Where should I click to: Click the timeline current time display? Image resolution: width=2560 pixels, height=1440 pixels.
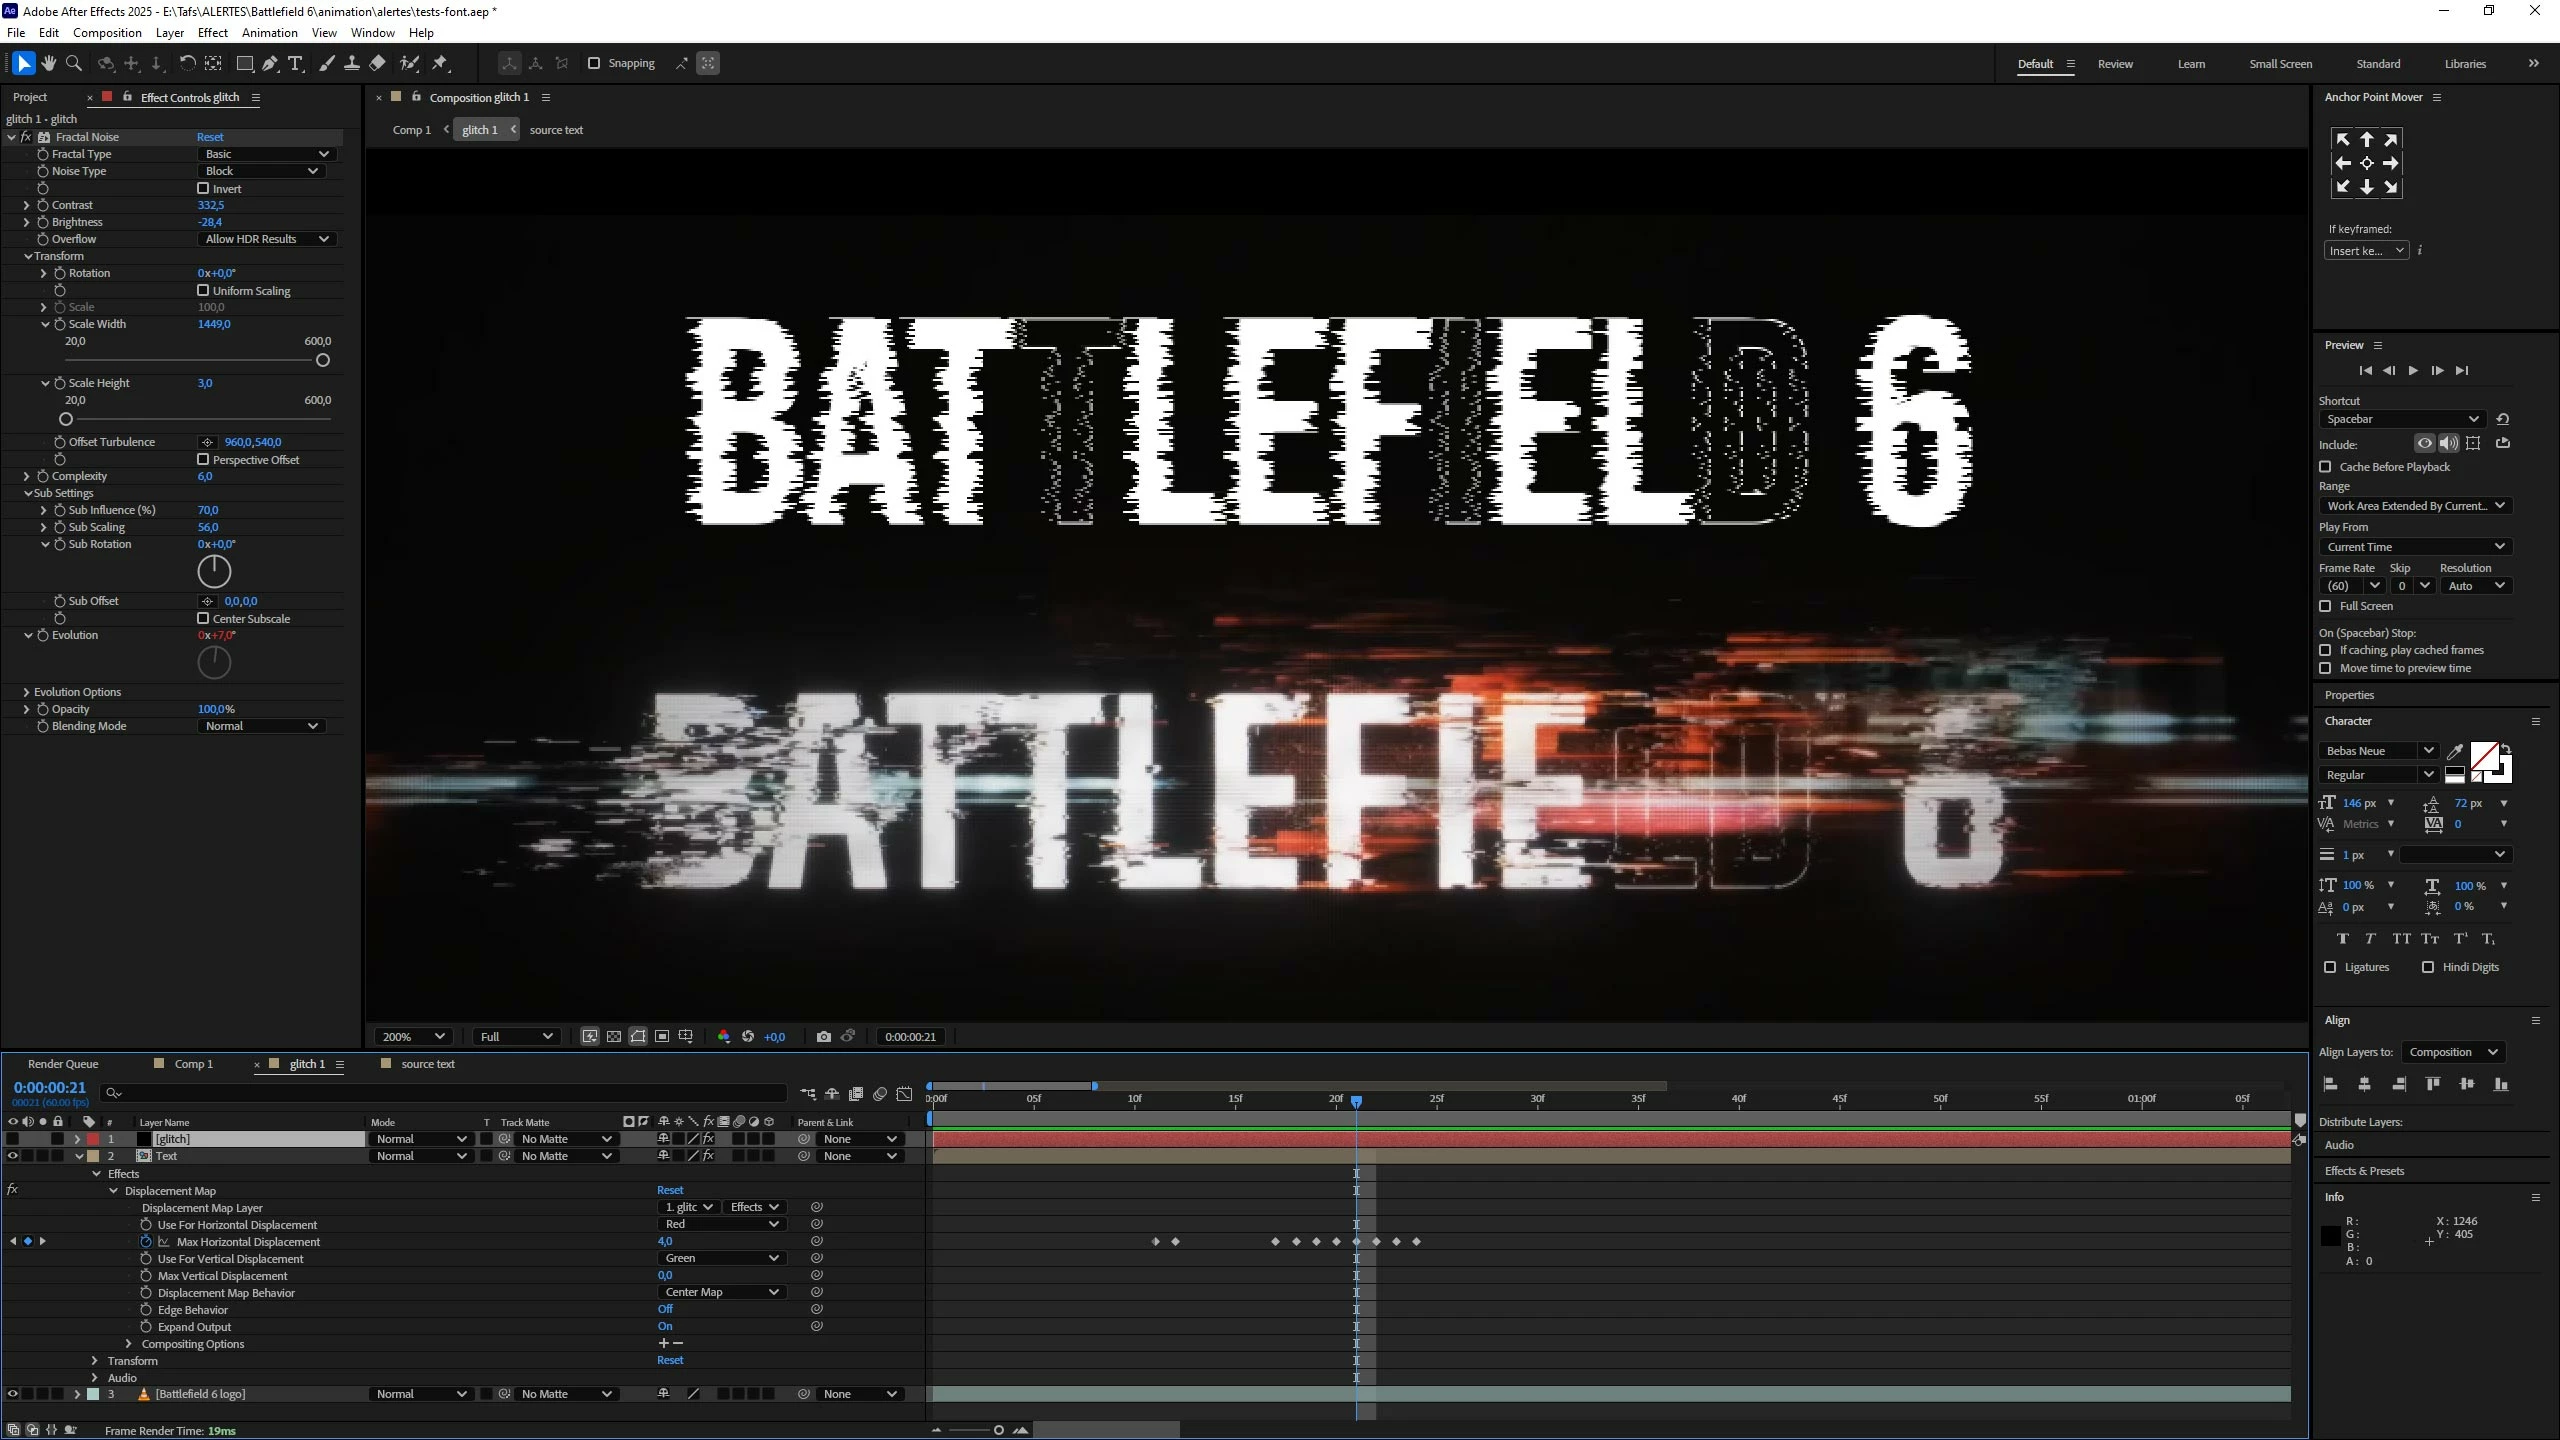pyautogui.click(x=50, y=1087)
